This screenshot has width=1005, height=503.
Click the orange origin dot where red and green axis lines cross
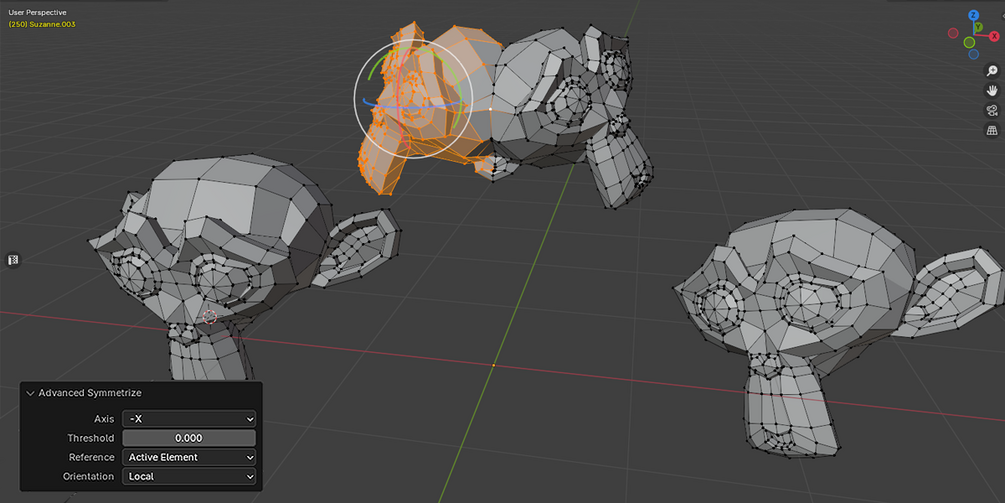[x=493, y=365]
